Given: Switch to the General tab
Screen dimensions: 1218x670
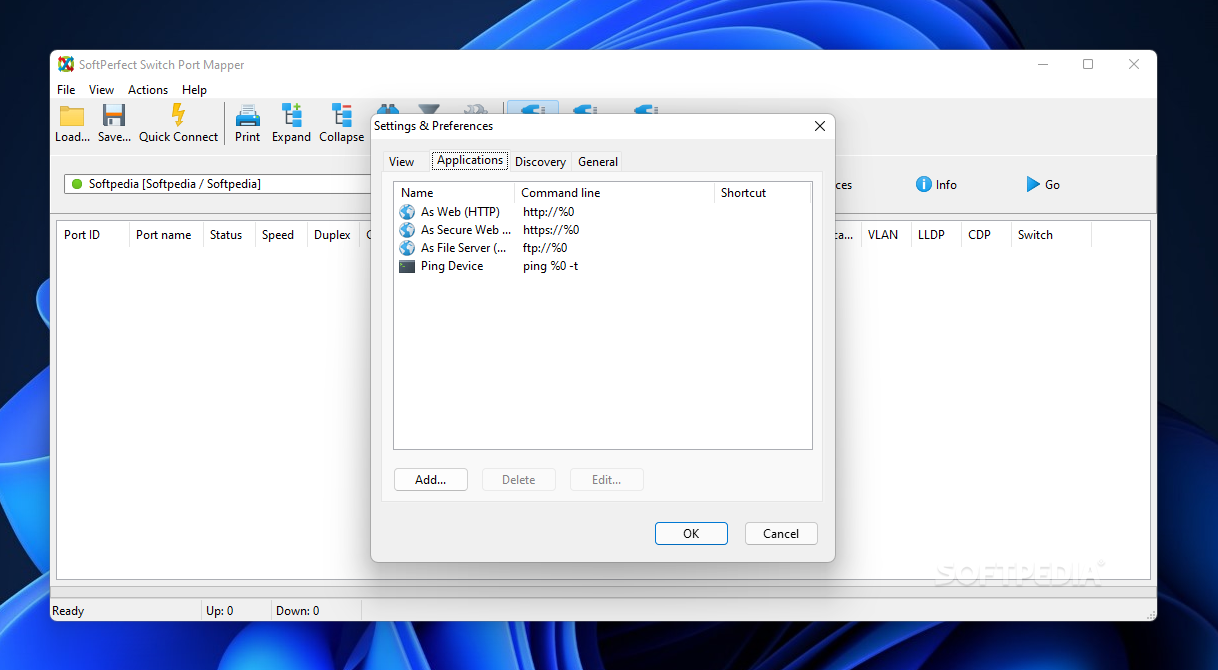Looking at the screenshot, I should (x=598, y=161).
